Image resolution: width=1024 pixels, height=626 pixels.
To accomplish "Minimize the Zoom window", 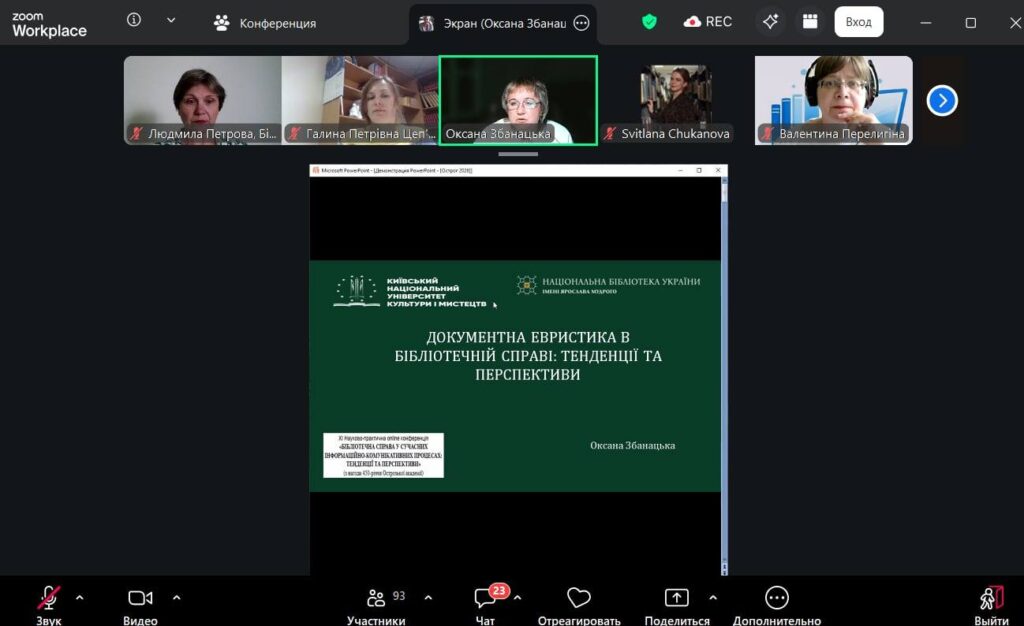I will pos(925,23).
